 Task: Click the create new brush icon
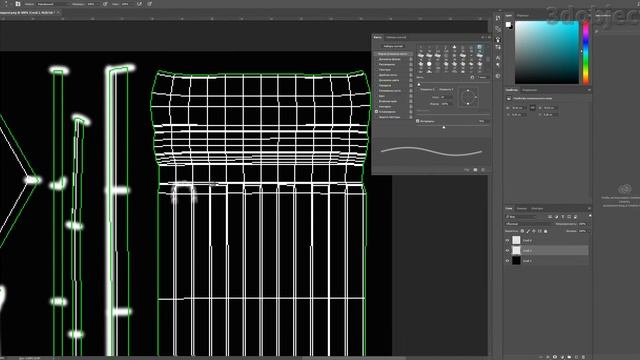[x=475, y=170]
